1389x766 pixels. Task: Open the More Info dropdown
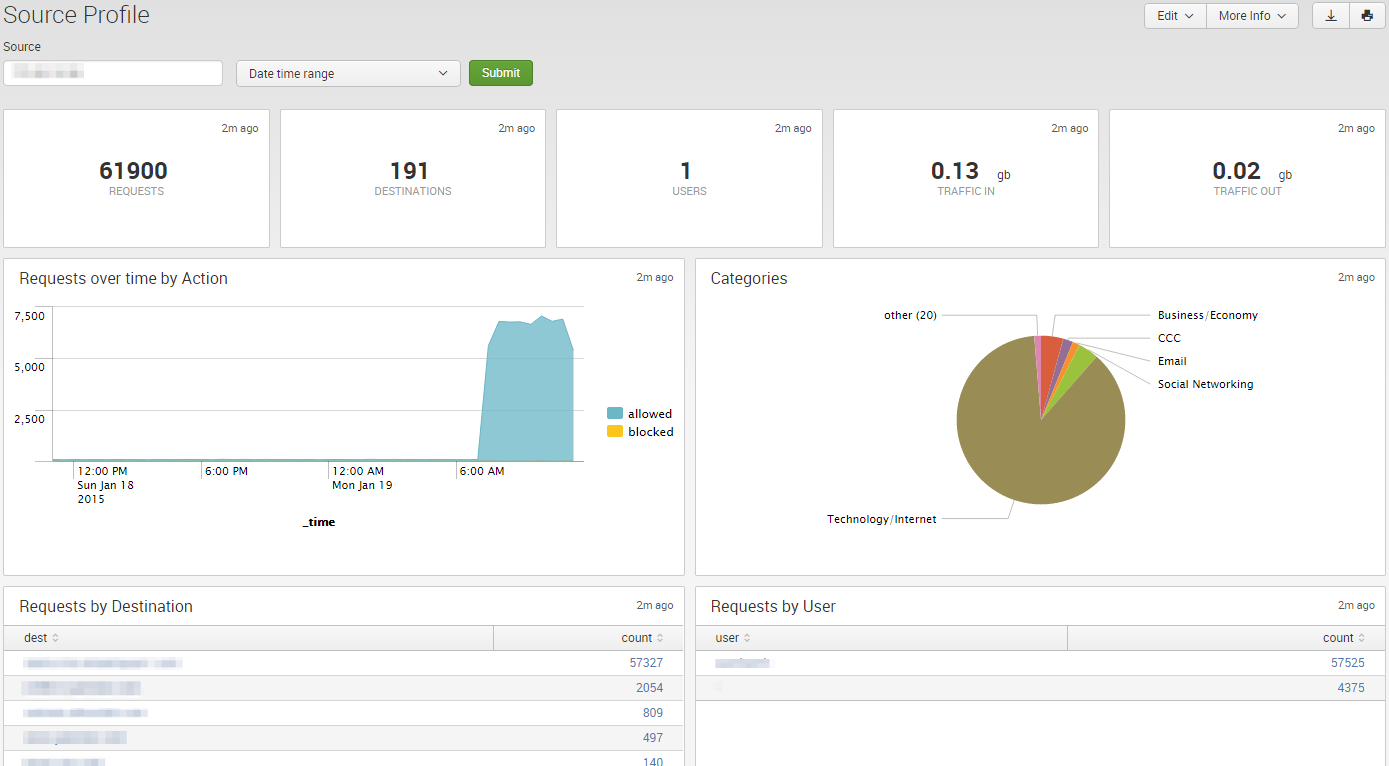point(1252,16)
